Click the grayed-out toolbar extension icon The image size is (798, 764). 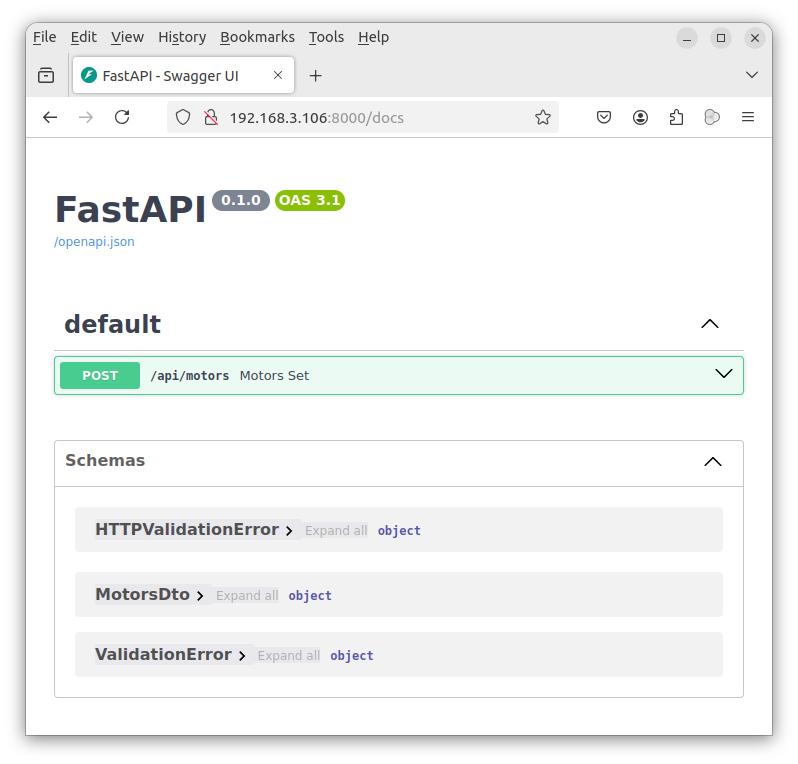coord(712,118)
